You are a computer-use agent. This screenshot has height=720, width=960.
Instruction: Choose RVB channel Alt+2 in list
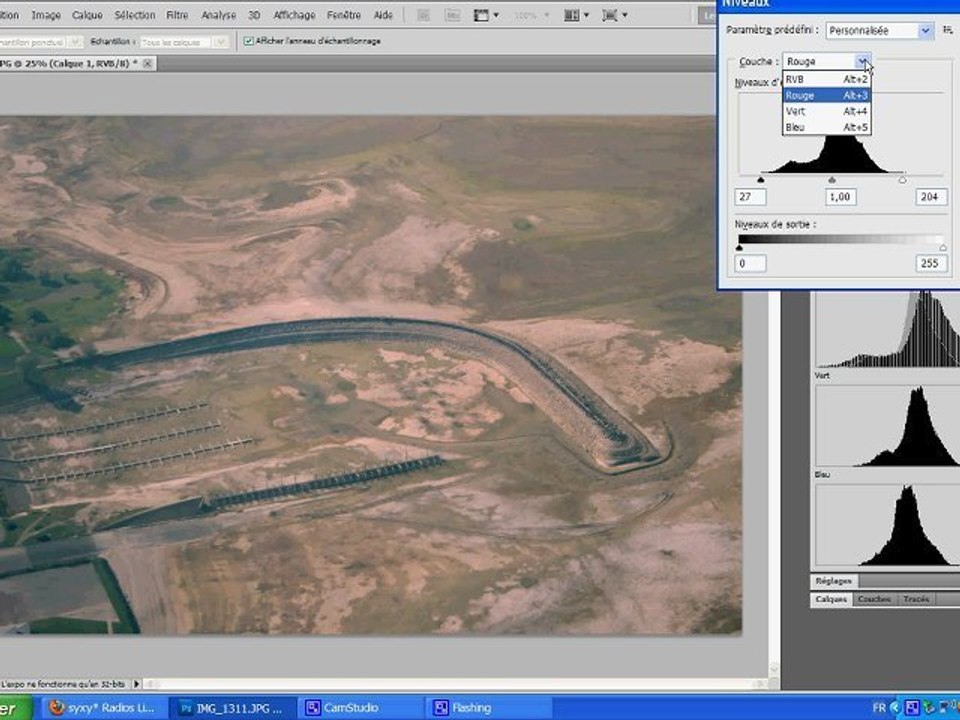(827, 79)
